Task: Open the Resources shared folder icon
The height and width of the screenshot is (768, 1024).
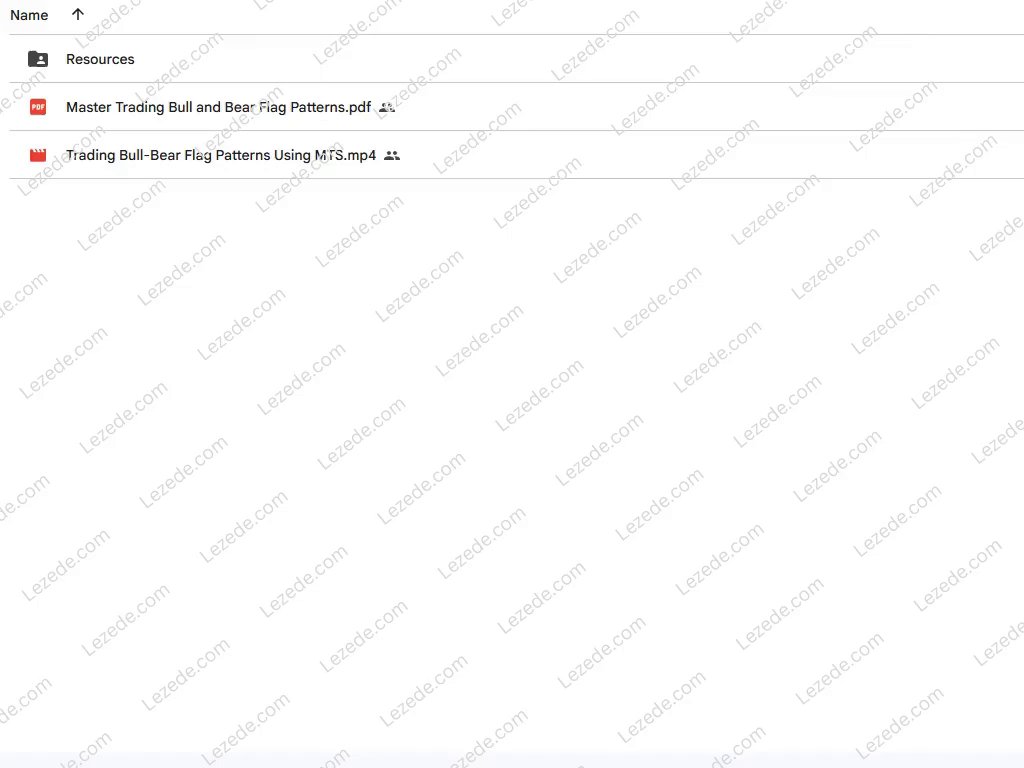Action: pyautogui.click(x=38, y=59)
